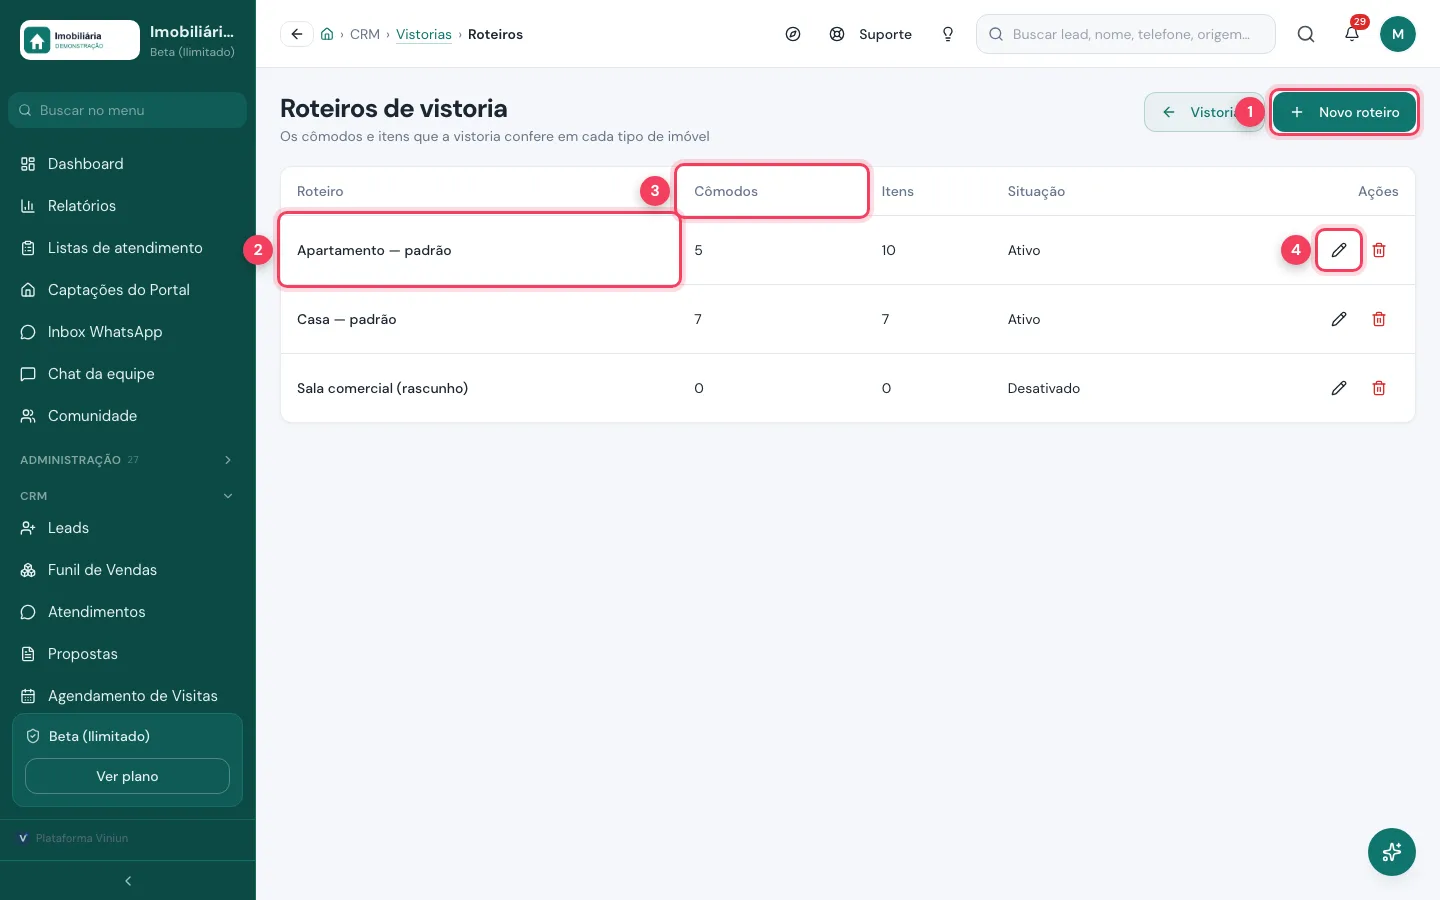The width and height of the screenshot is (1440, 900).
Task: Open Captações do Portal
Action: point(128,290)
